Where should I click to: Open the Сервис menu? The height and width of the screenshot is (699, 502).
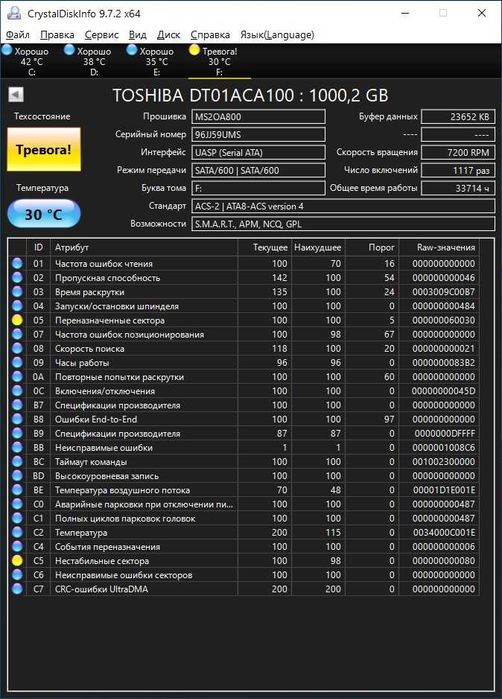[x=102, y=35]
